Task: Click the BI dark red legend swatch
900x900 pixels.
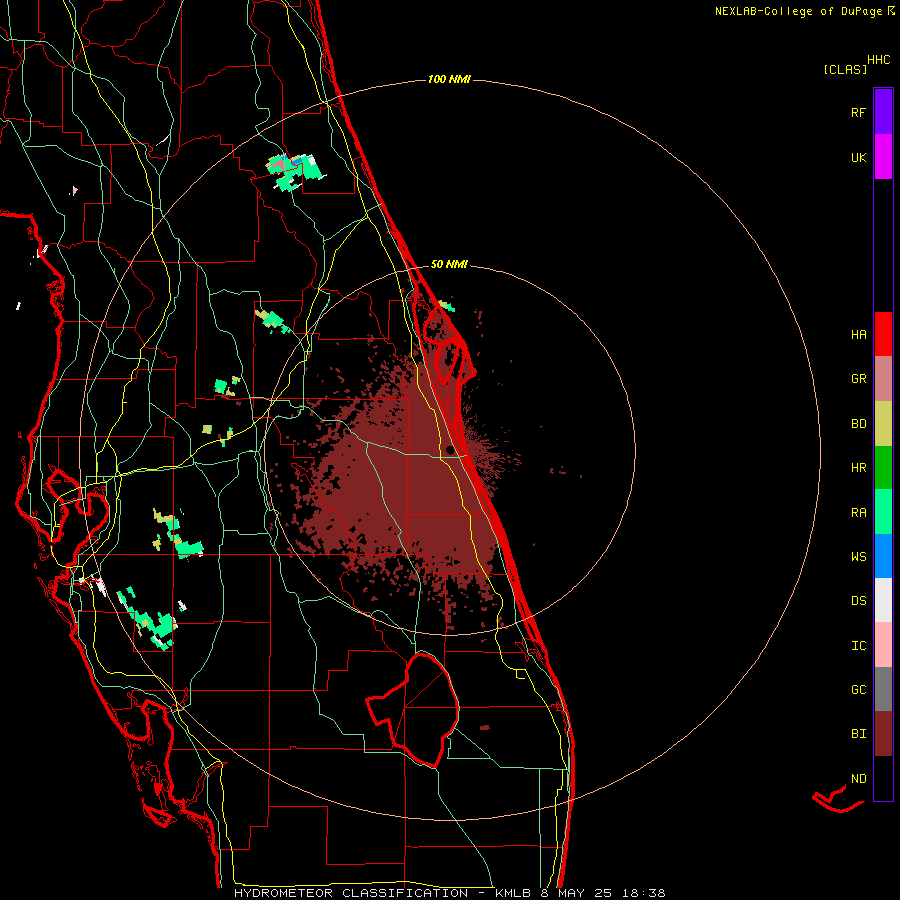Action: point(883,734)
